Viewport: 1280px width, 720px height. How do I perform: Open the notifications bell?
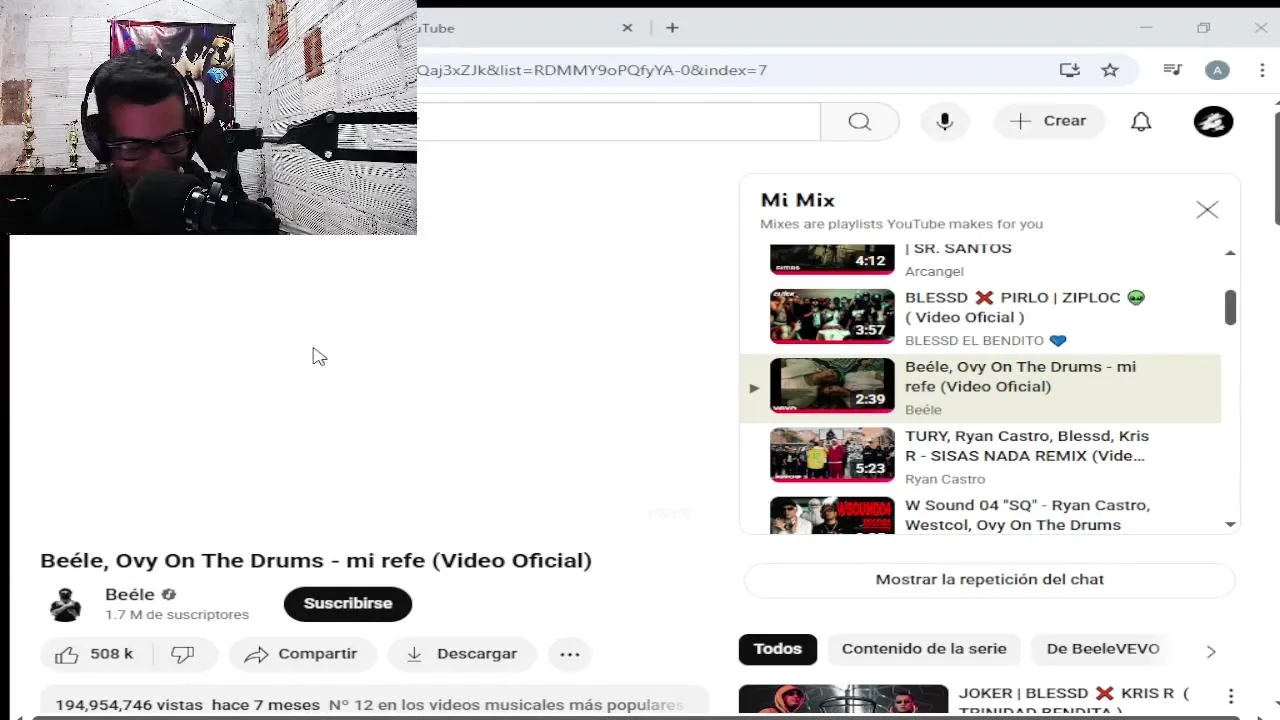click(x=1141, y=121)
